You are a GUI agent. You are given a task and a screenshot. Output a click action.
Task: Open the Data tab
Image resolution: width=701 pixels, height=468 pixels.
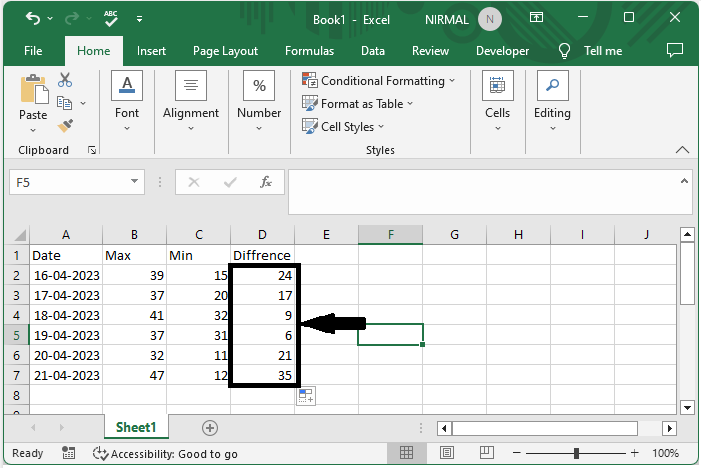point(373,51)
